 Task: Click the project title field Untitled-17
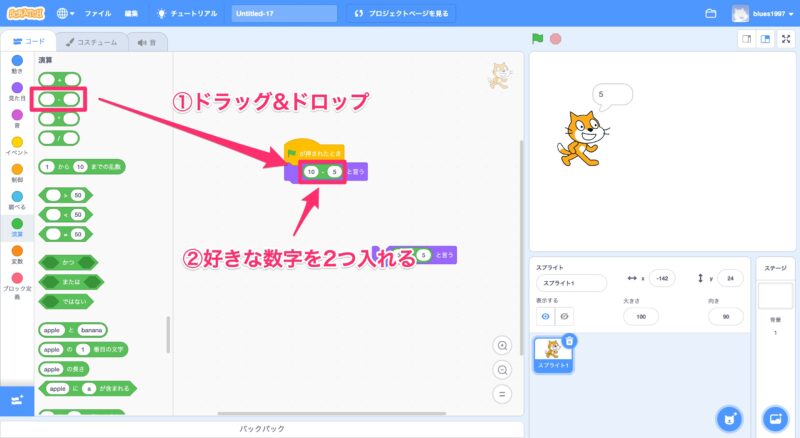point(284,14)
